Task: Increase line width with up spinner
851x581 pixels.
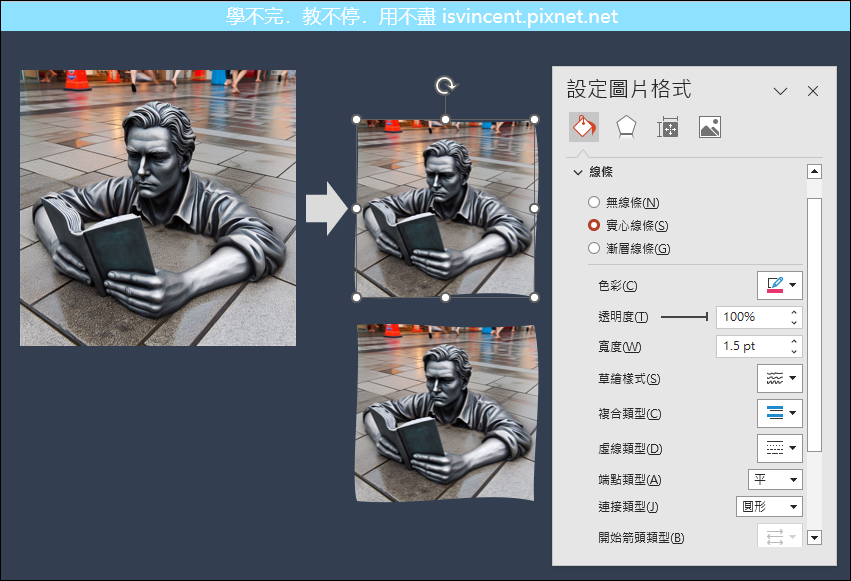Action: pyautogui.click(x=794, y=342)
